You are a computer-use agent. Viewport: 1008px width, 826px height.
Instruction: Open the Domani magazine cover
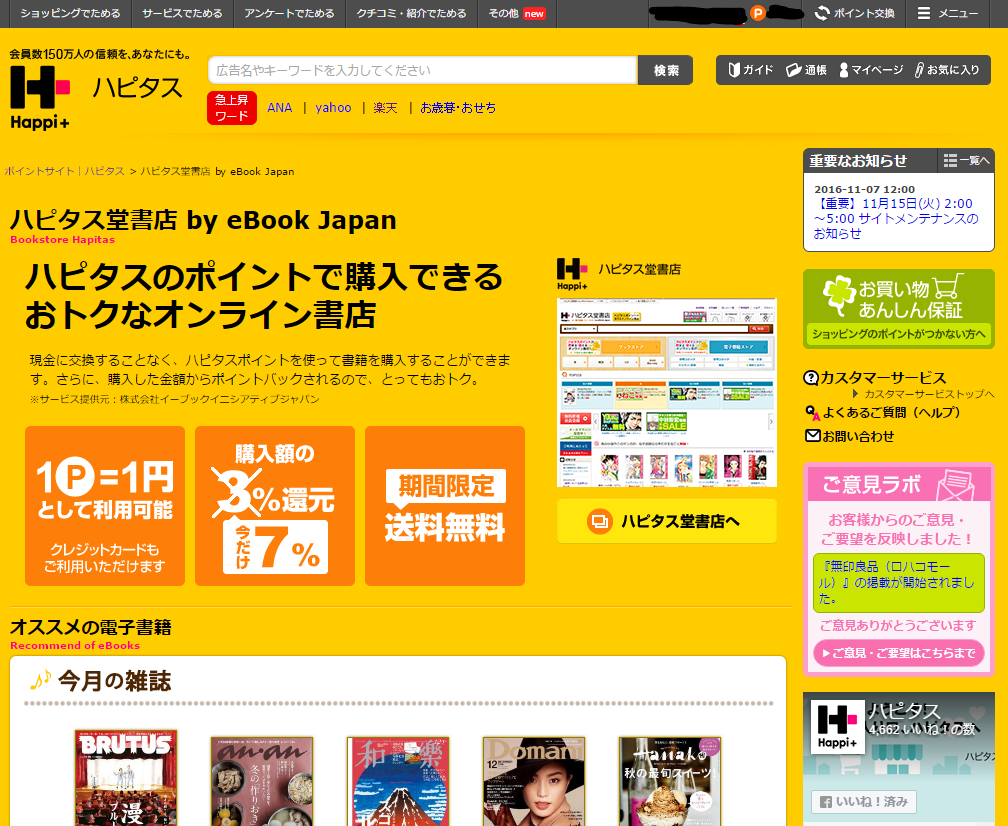[534, 781]
